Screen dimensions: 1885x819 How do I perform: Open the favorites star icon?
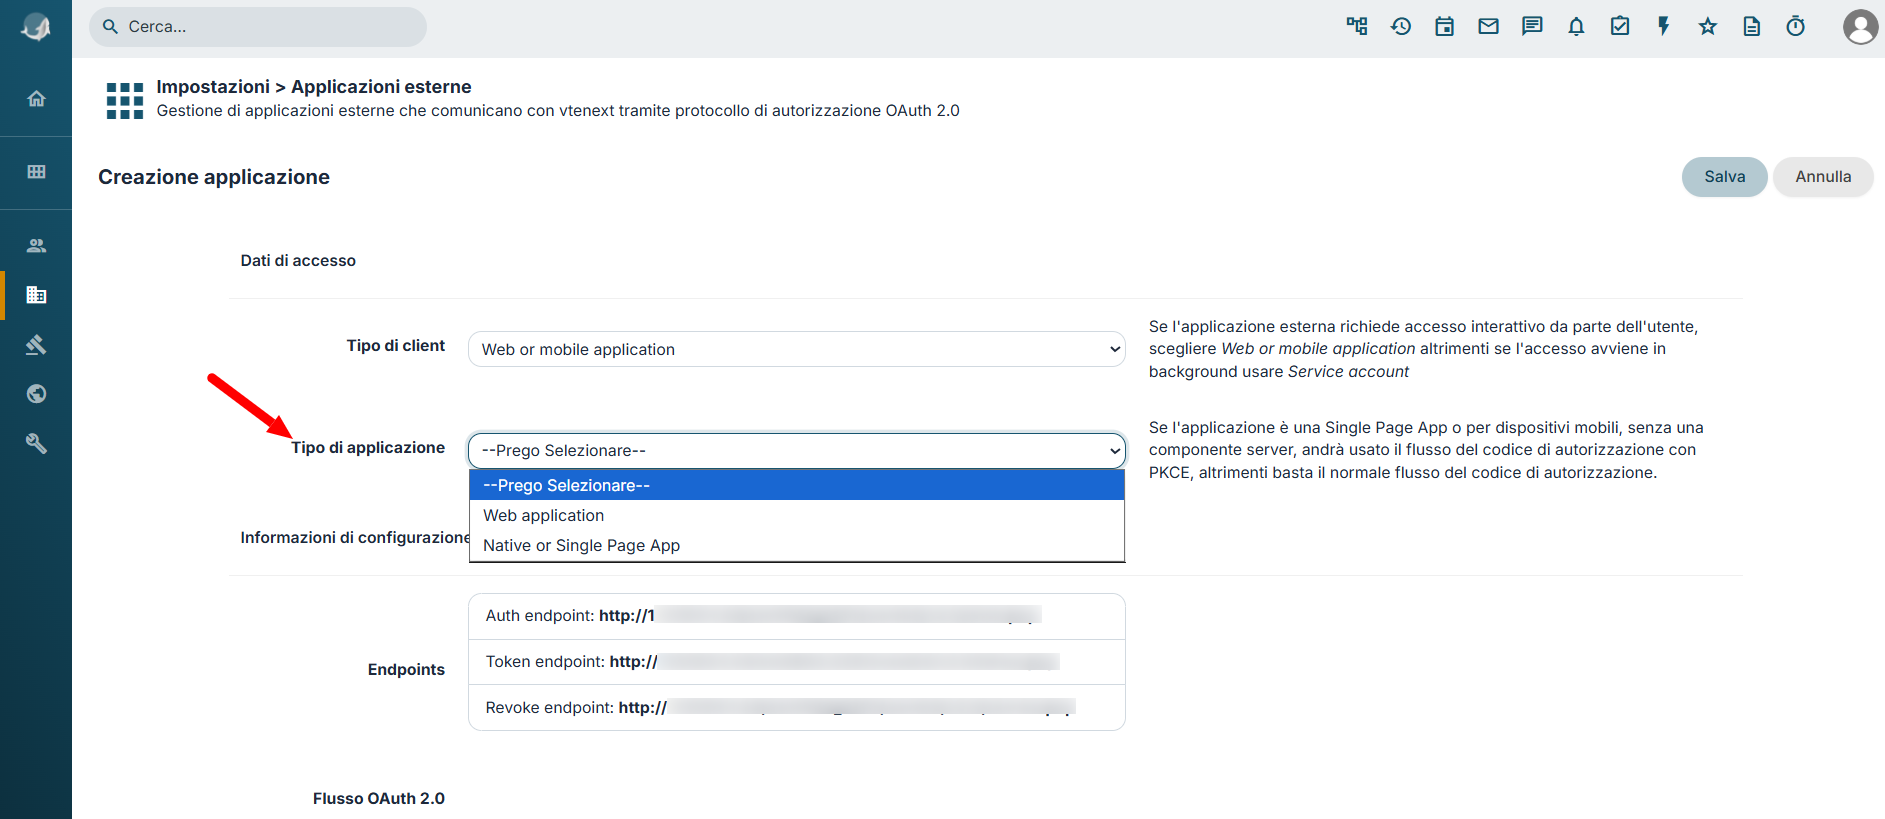(x=1708, y=26)
